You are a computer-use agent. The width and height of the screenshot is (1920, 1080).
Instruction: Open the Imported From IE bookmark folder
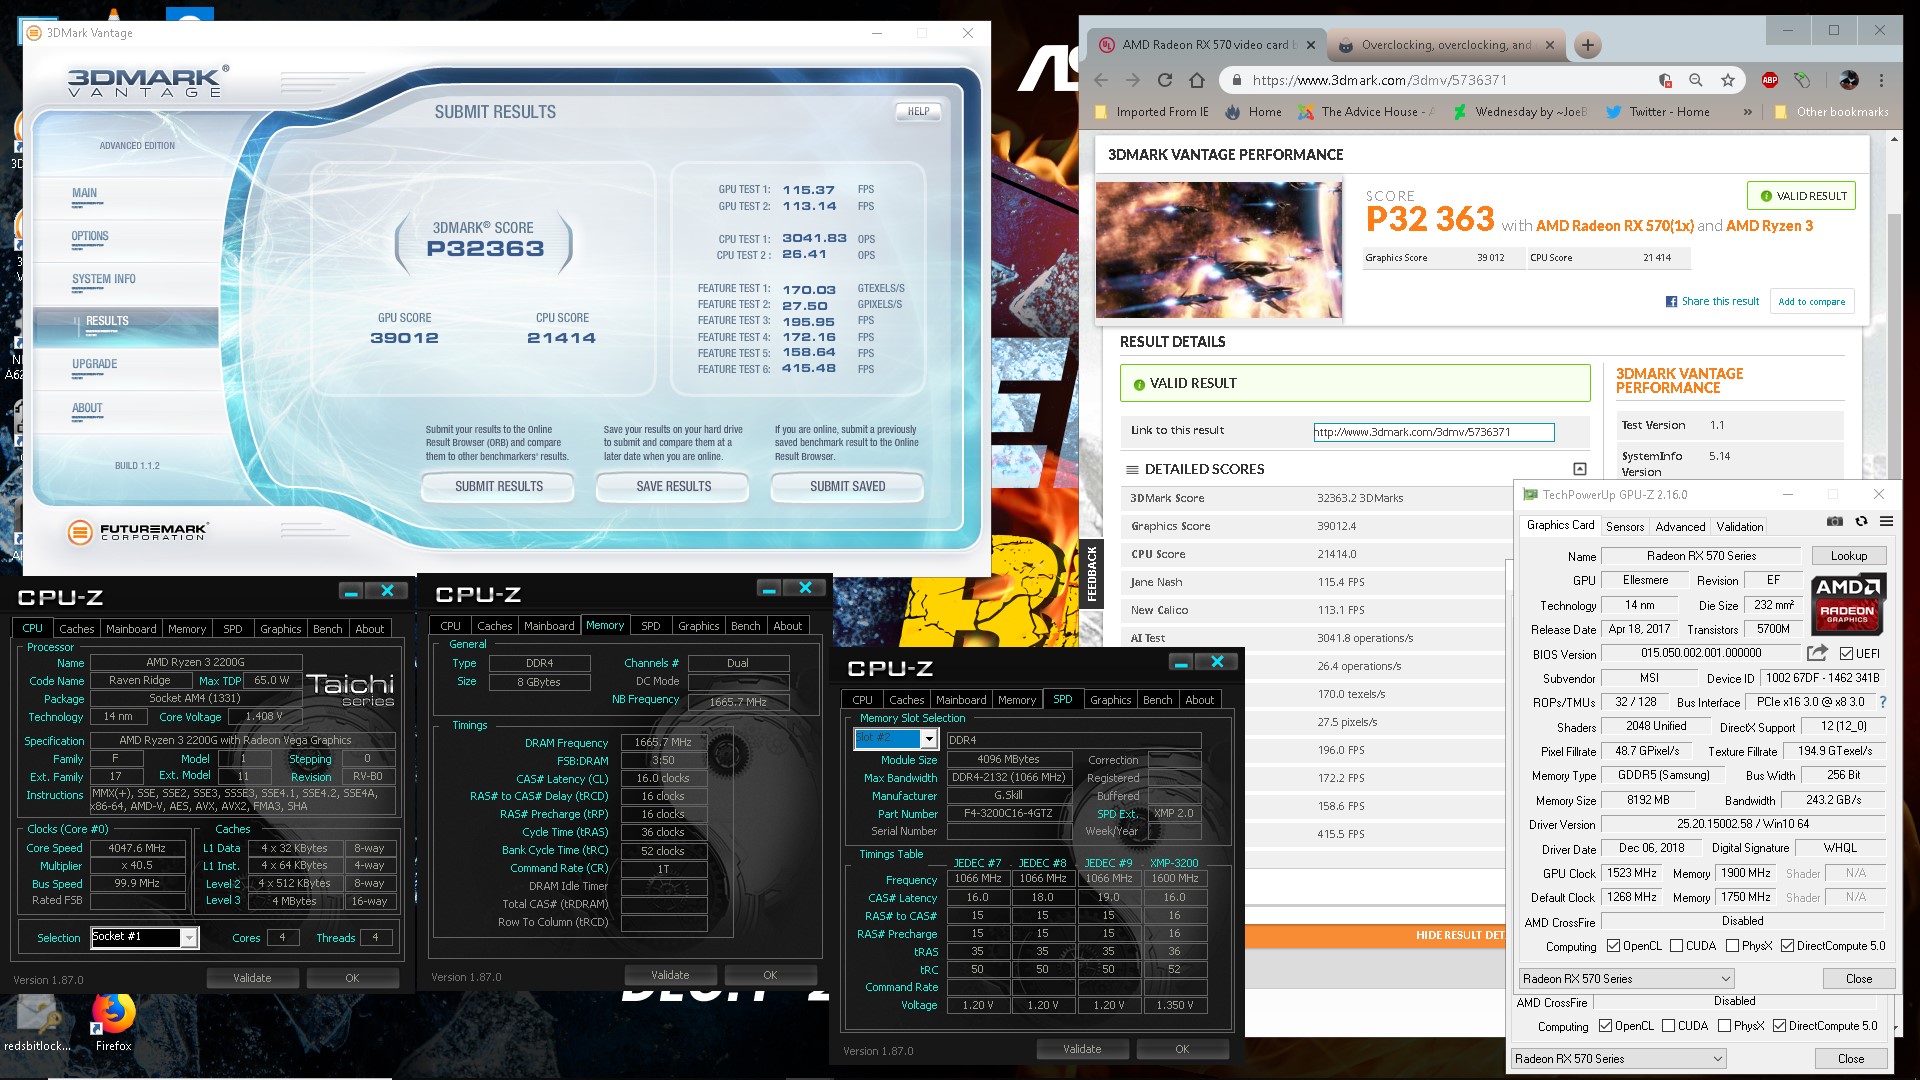(1152, 112)
